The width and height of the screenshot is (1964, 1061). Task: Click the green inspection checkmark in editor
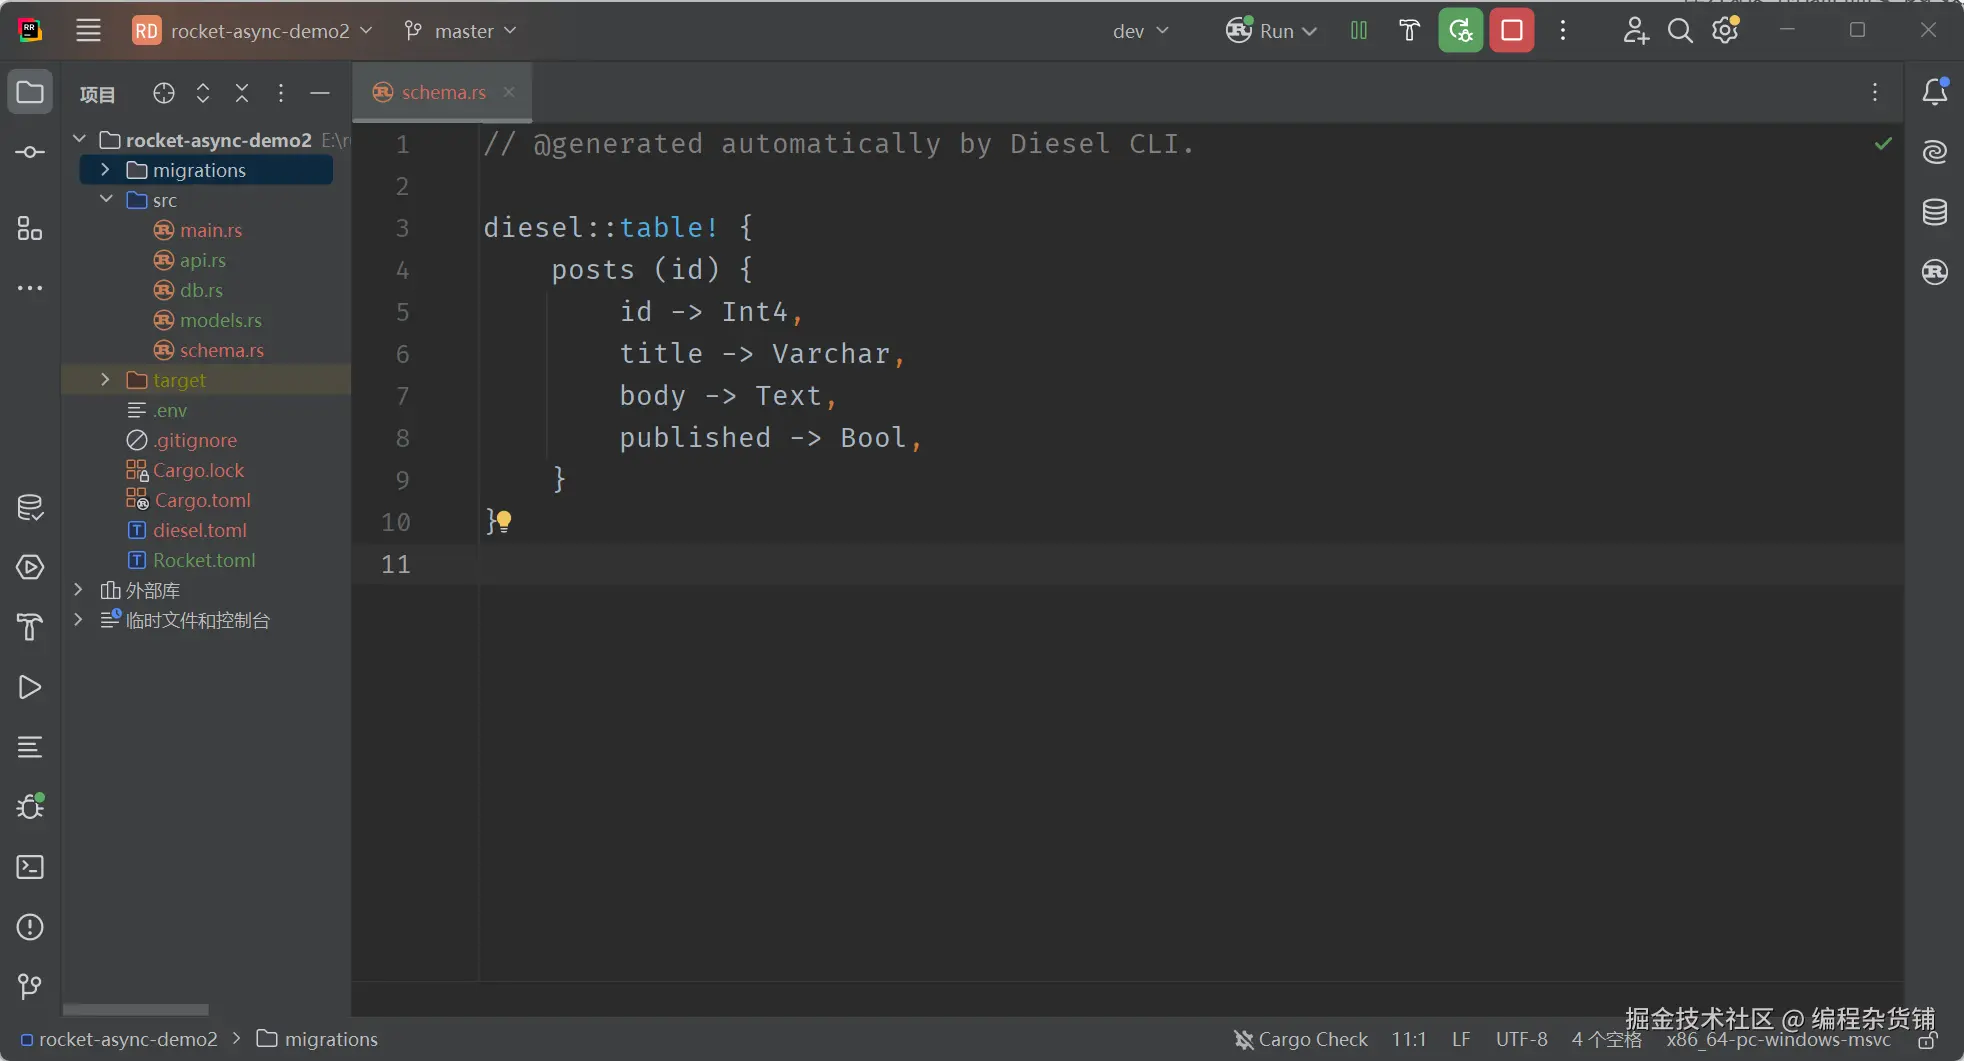point(1883,144)
